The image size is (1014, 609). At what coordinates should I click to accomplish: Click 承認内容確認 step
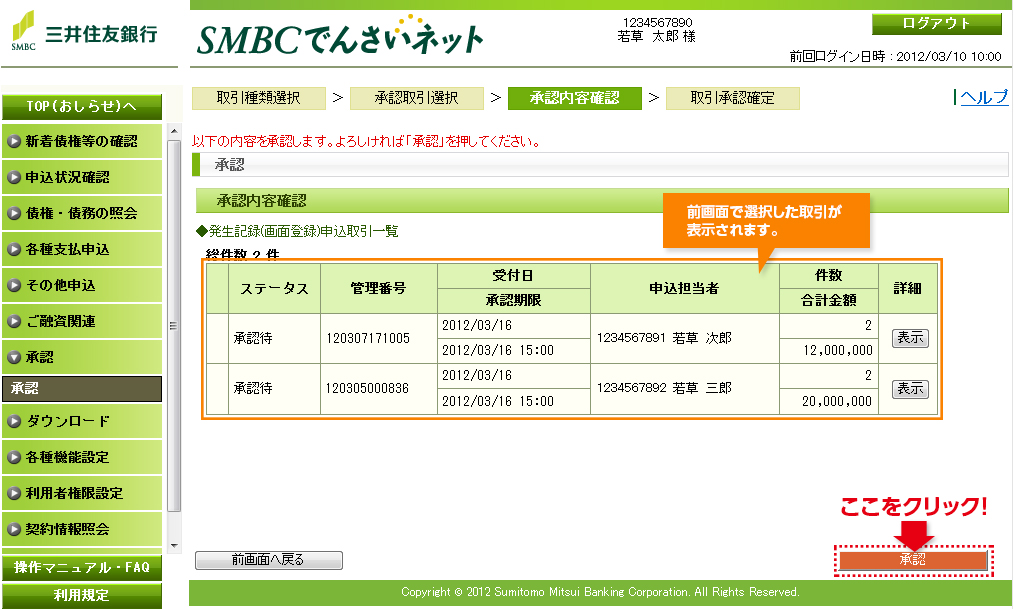pos(575,98)
